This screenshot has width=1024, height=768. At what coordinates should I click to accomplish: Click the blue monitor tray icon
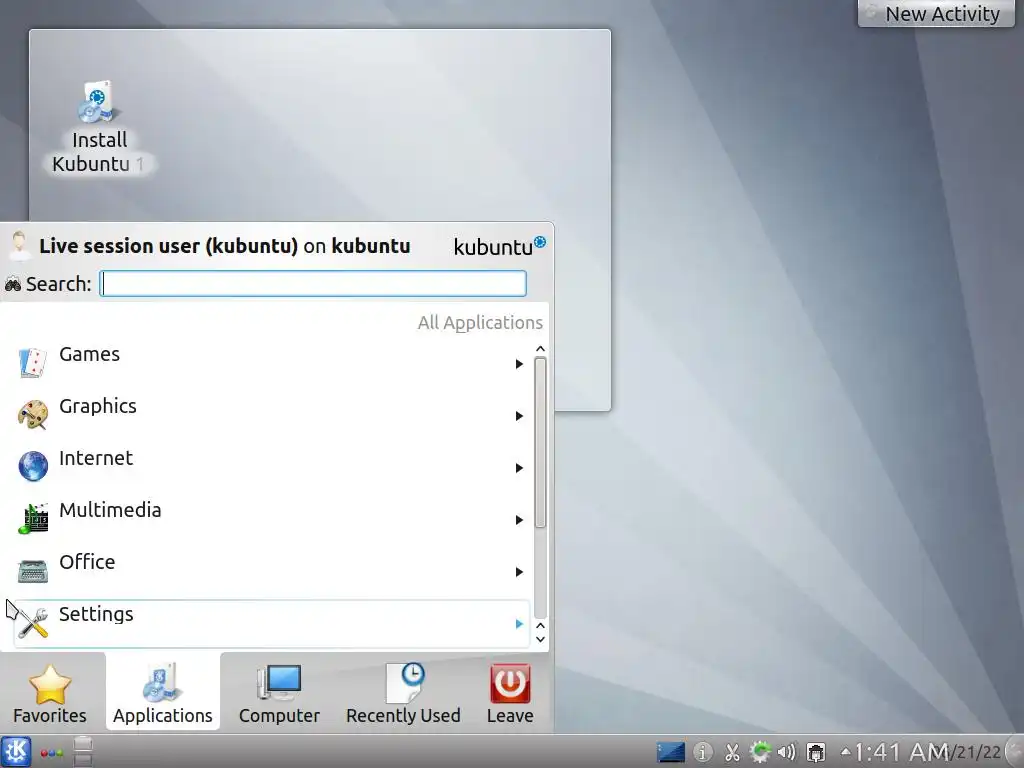point(671,752)
